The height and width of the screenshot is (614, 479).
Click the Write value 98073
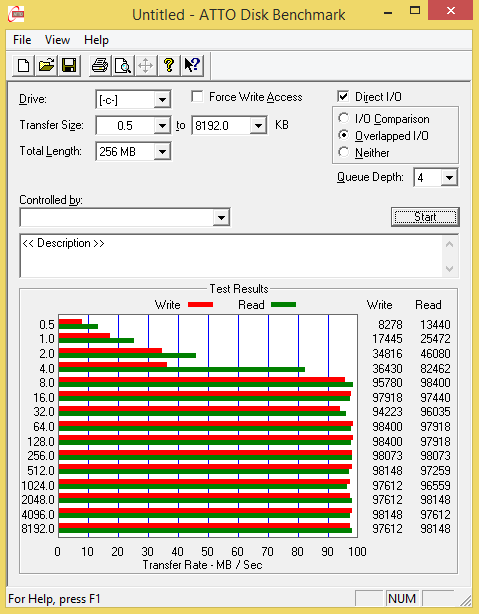click(x=387, y=456)
